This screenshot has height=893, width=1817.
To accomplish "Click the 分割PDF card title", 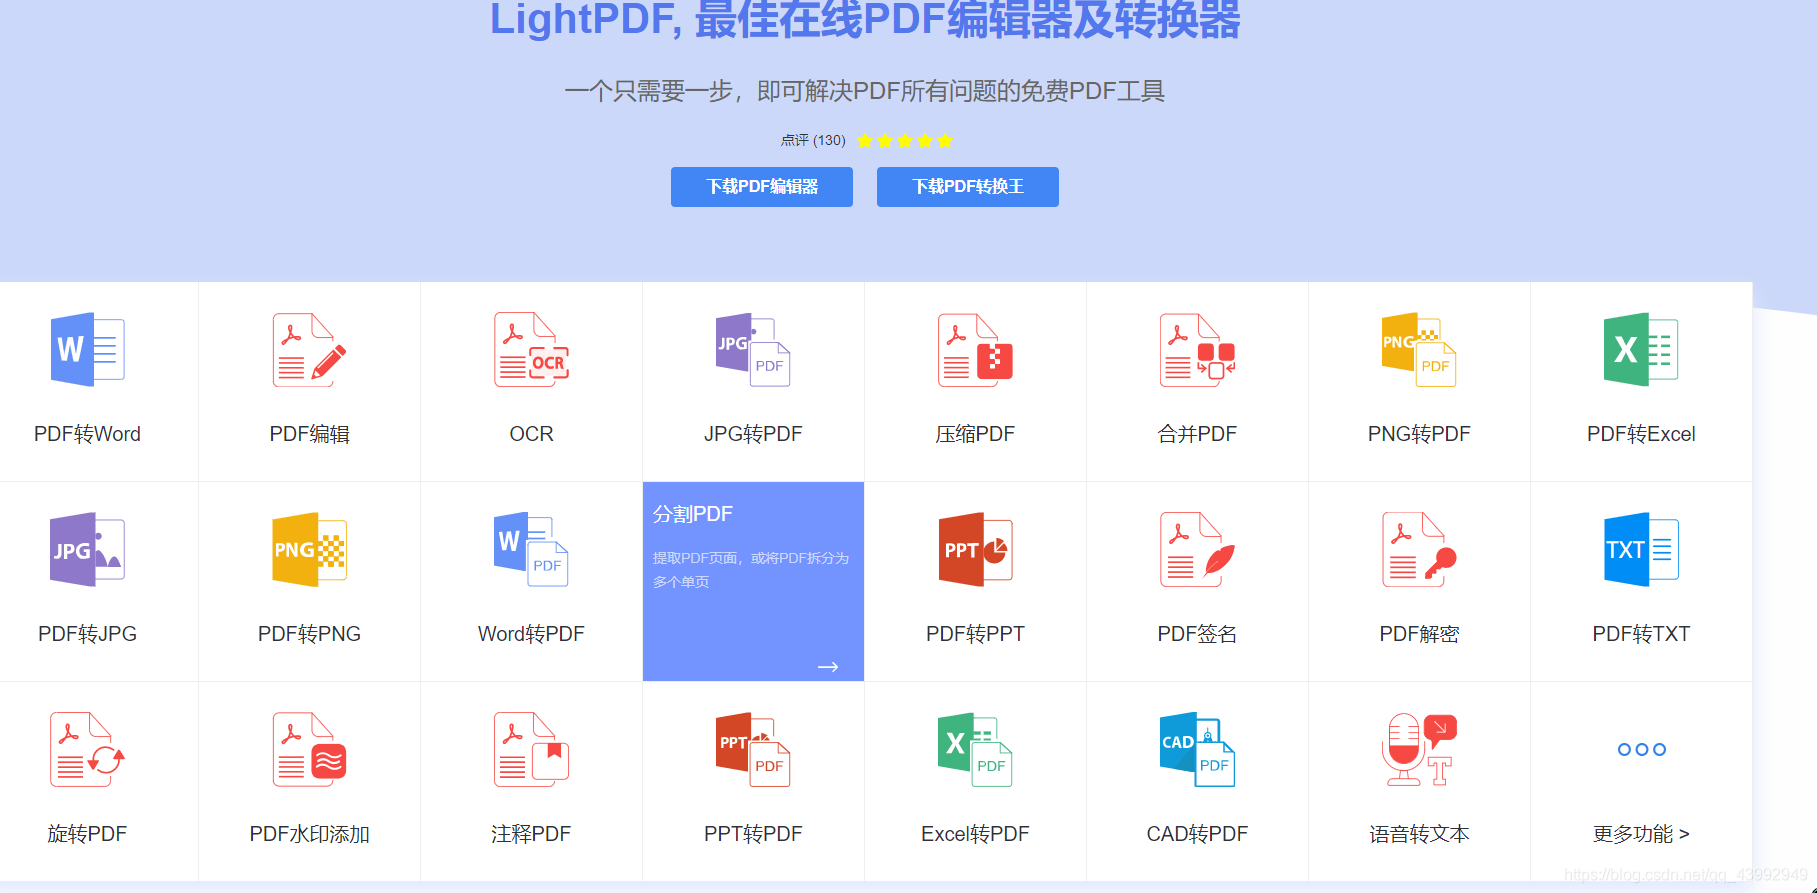I will (693, 514).
